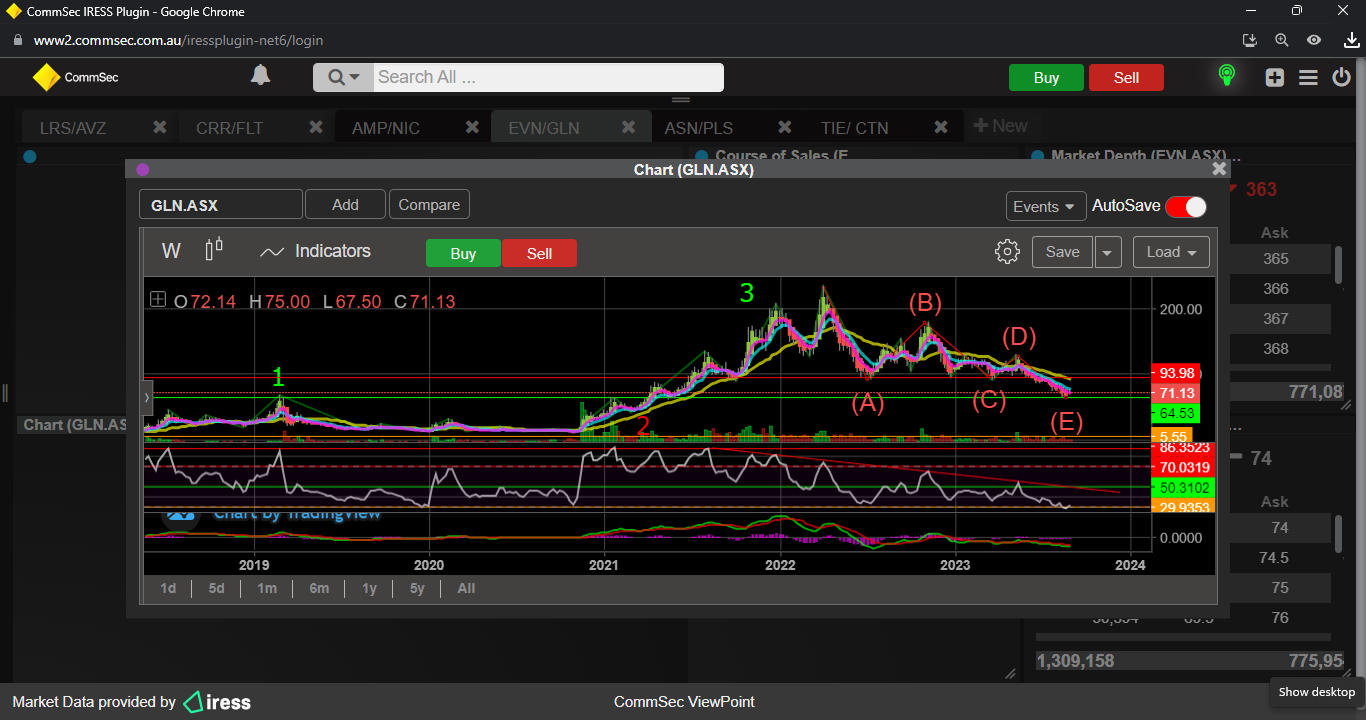Switch to the ASN/PLS tab
This screenshot has width=1366, height=720.
pos(699,128)
